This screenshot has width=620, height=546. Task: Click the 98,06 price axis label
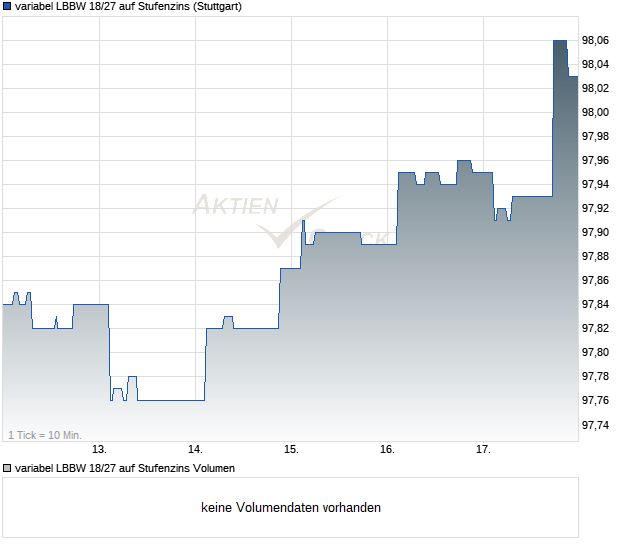tap(595, 40)
